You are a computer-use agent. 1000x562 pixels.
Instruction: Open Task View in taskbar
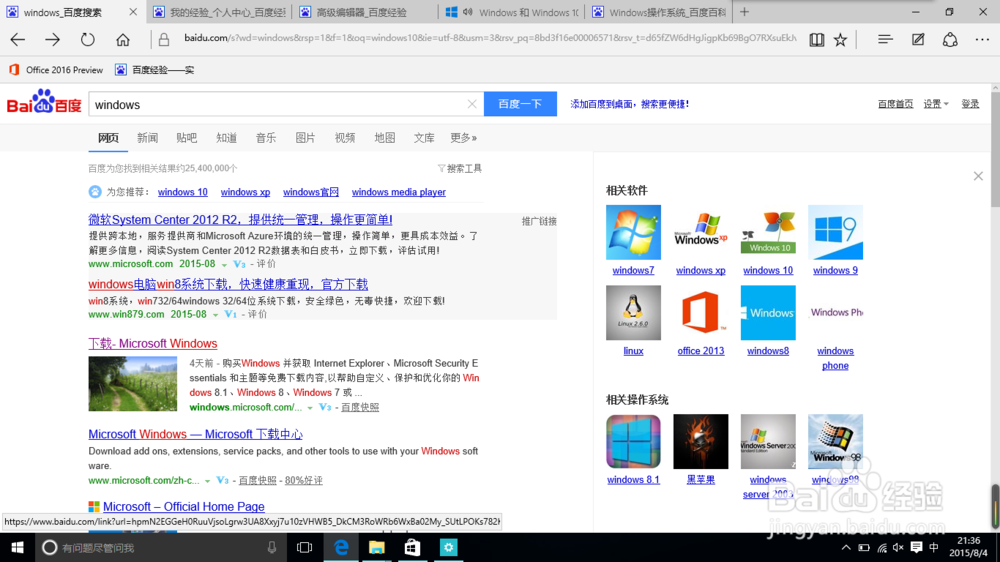click(305, 547)
